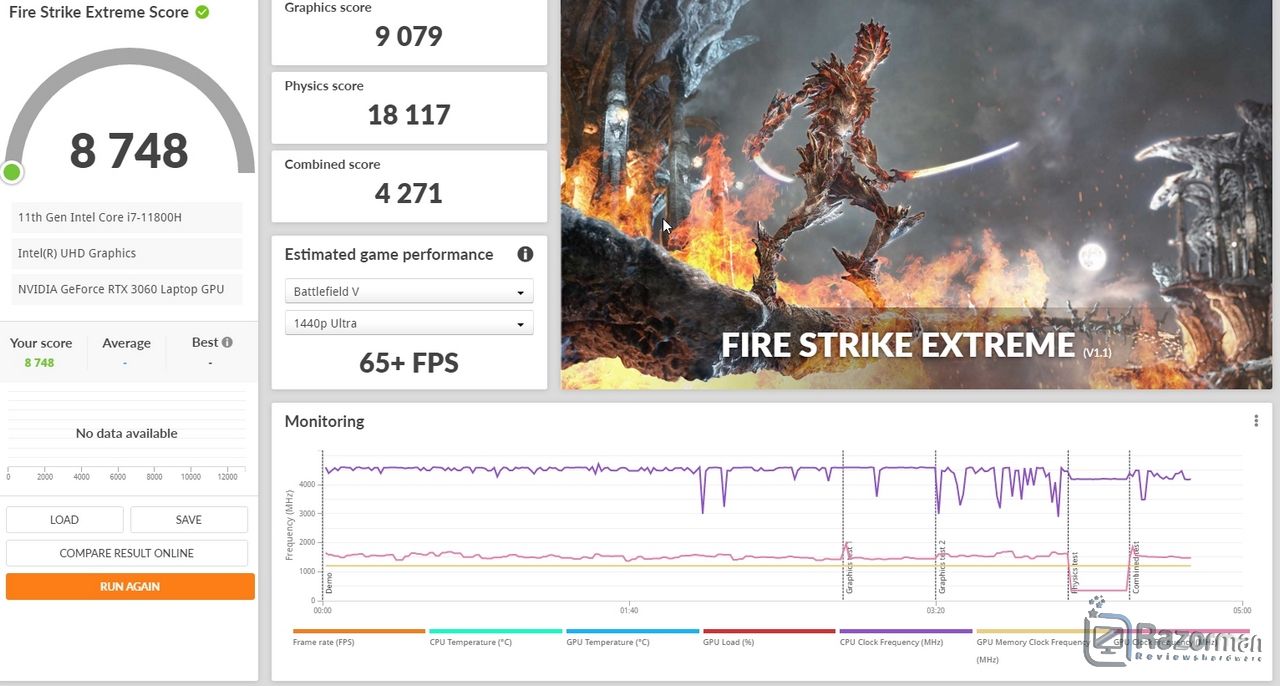Image resolution: width=1280 pixels, height=686 pixels.
Task: Click the NVIDIA GeForce RTX 3060 Laptop GPU row
Action: 127,289
